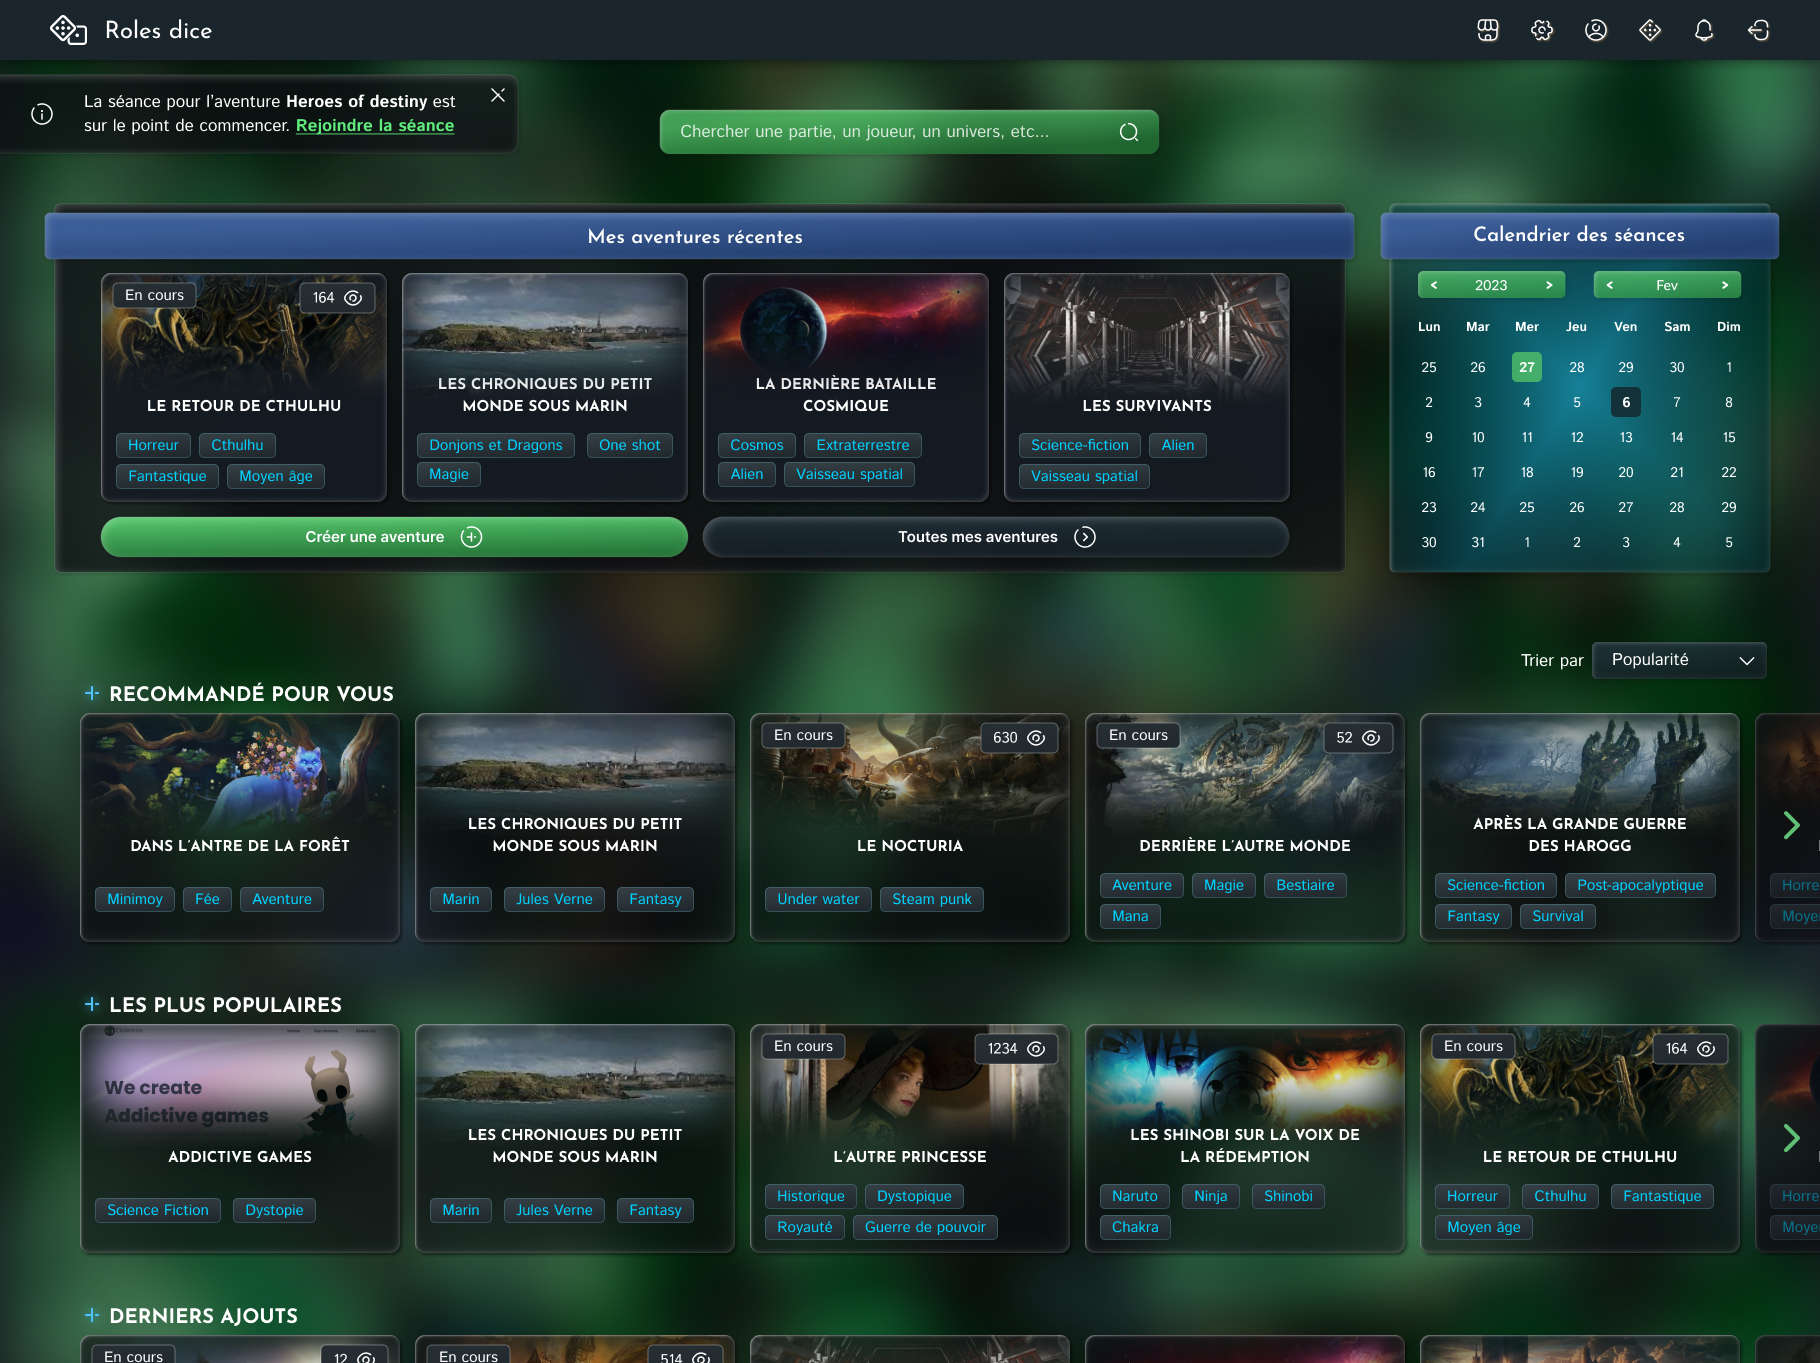Screen dimensions: 1820x1363
Task: Show next popular adventures with right chevron
Action: click(x=1791, y=1137)
